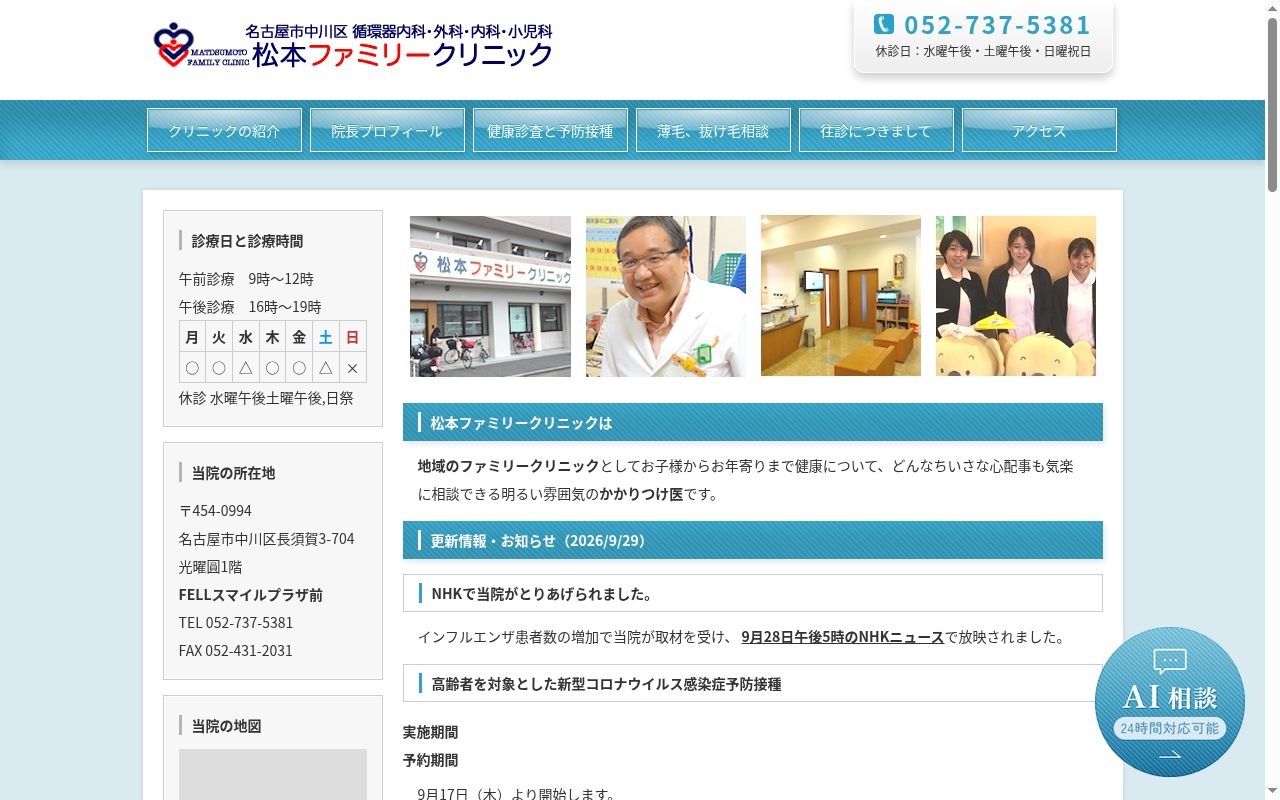Viewport: 1280px width, 800px height.
Task: Open the 往診につきまして menu item
Action: [x=876, y=130]
